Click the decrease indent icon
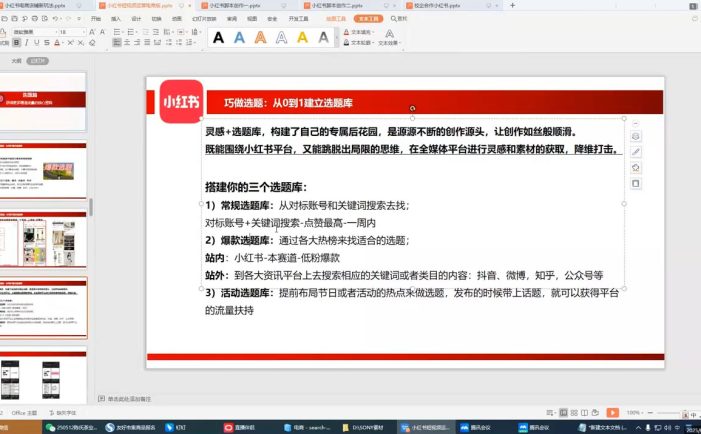This screenshot has width=701, height=434. tap(146, 32)
